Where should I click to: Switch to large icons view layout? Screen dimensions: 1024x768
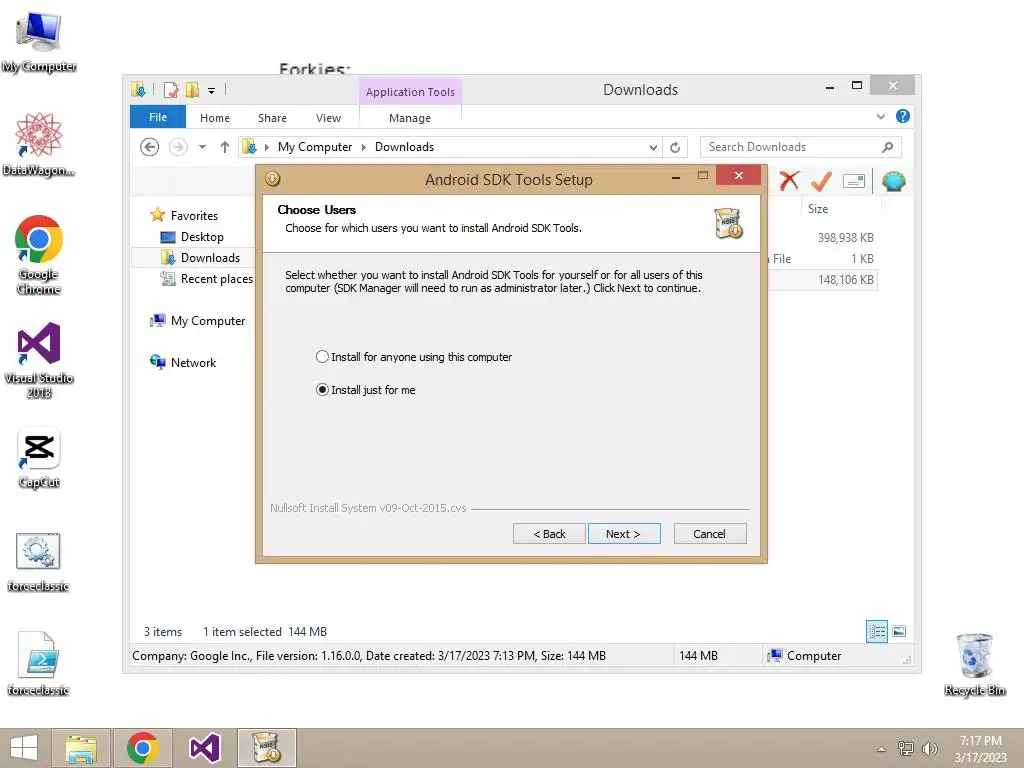click(899, 631)
